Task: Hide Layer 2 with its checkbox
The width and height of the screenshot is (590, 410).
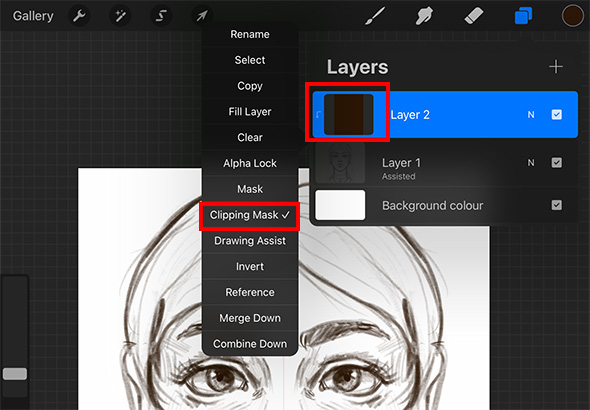Action: pyautogui.click(x=557, y=115)
